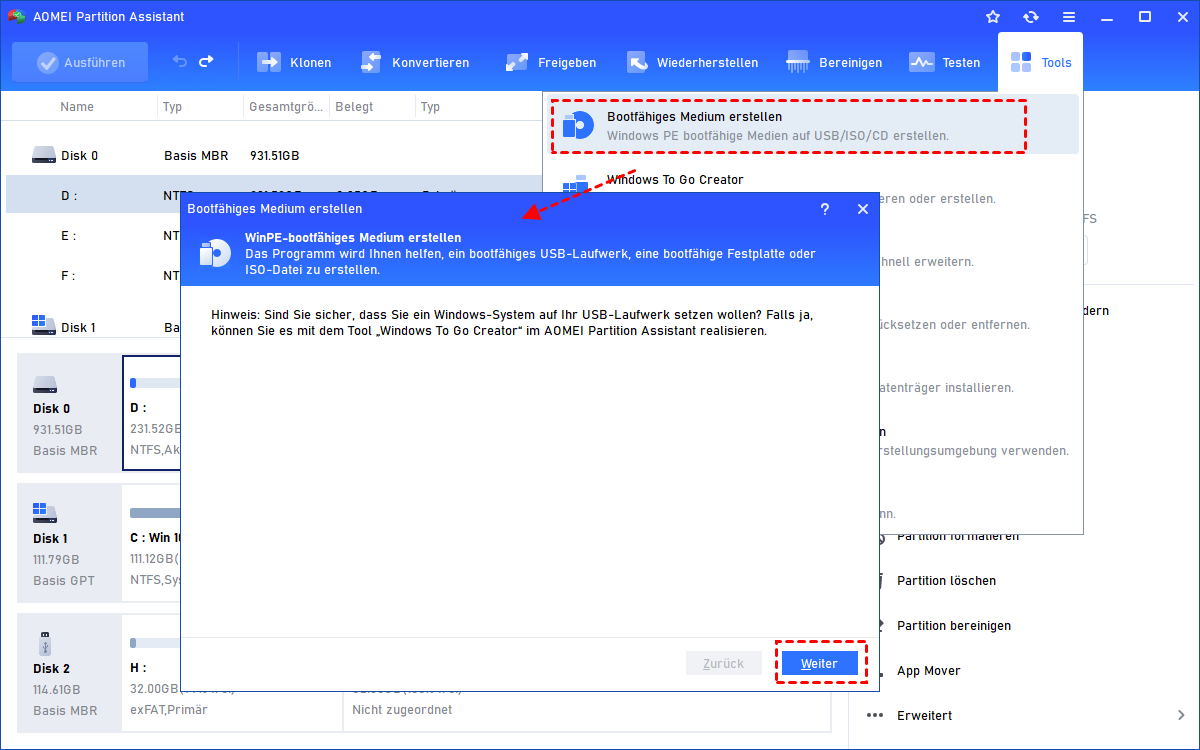The width and height of the screenshot is (1200, 750).
Task: Click the Erweitert three-dots icon
Action: click(875, 716)
